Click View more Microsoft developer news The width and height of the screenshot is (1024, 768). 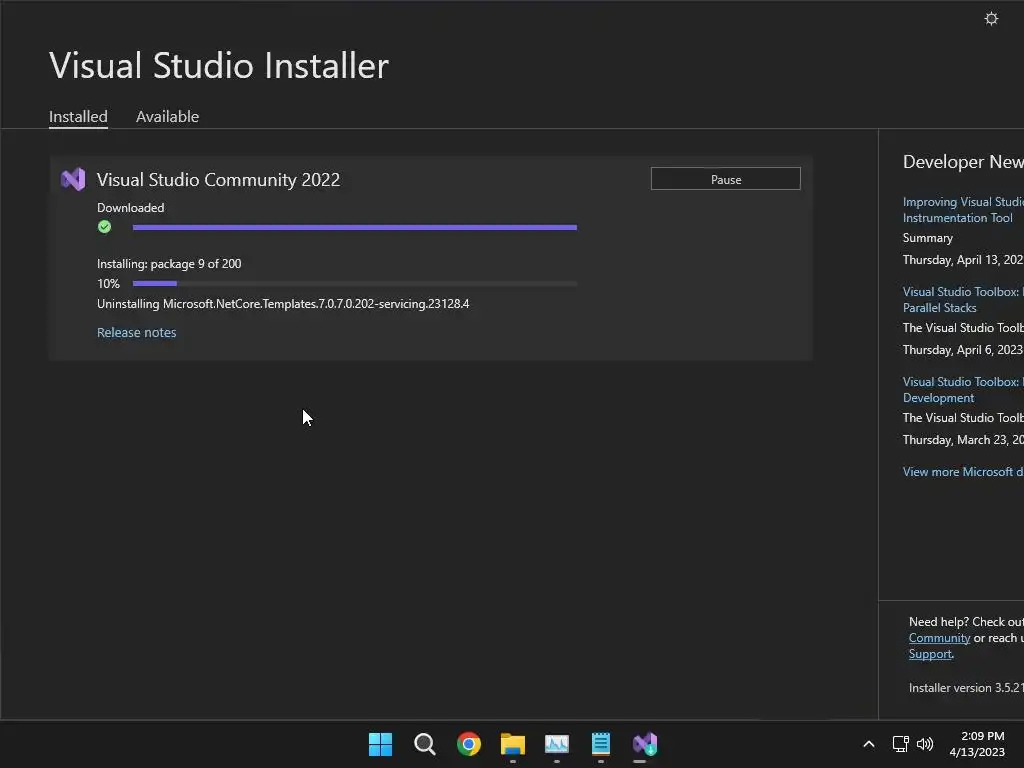click(963, 472)
